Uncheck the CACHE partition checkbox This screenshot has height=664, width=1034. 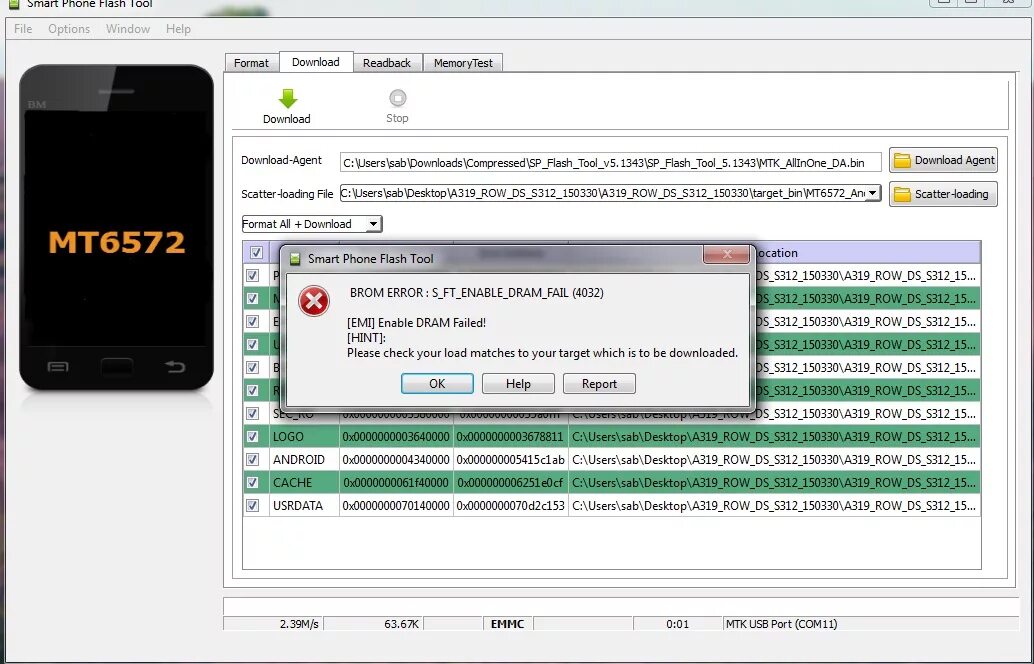(x=252, y=483)
